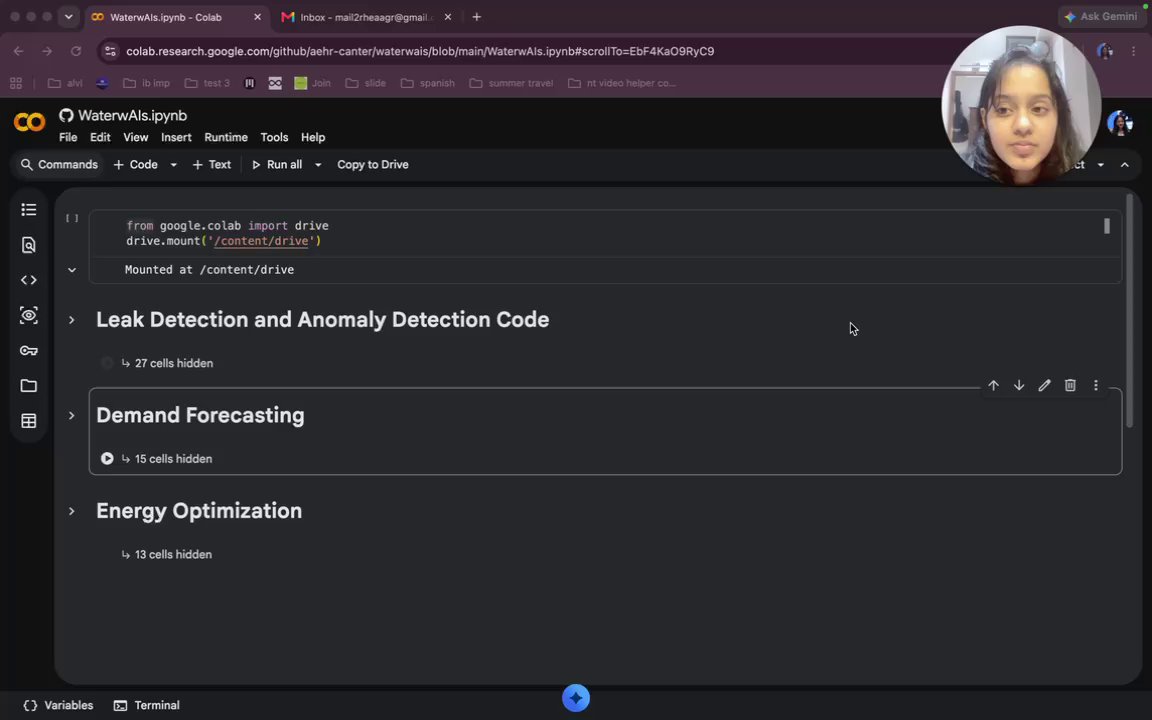Open more cell actions three-dot menu
Screen dimensions: 1152x720
coord(1095,385)
